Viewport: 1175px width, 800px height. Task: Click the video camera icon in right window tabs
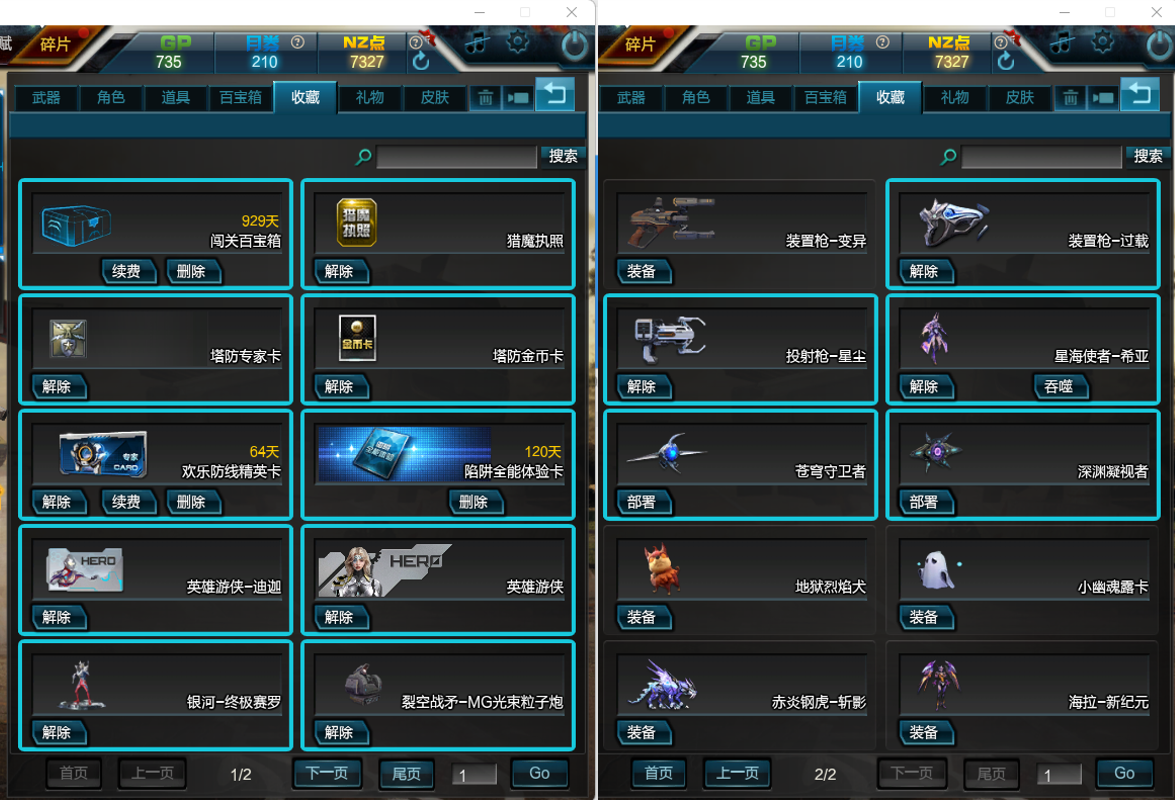[1103, 97]
